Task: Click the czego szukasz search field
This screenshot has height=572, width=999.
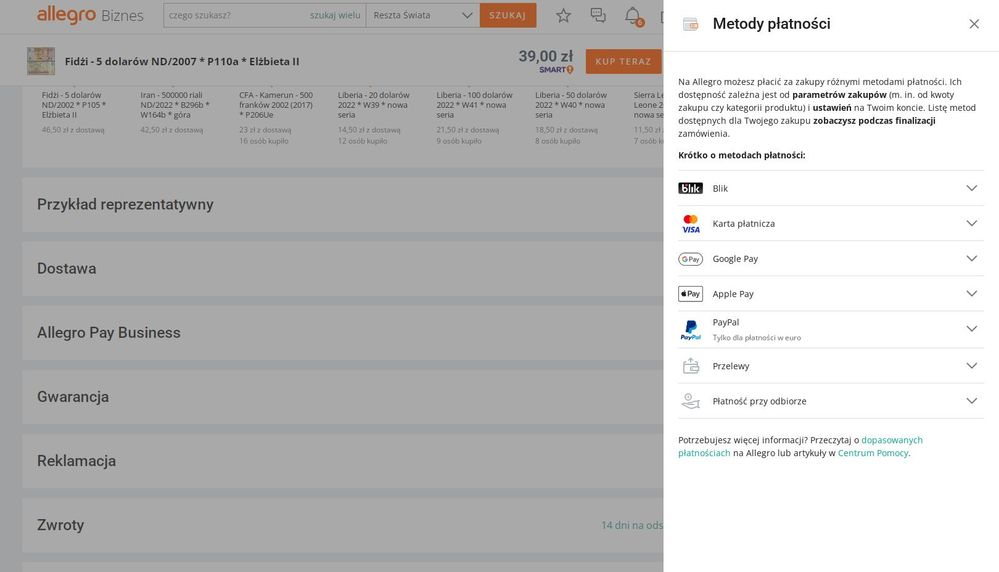Action: 235,15
